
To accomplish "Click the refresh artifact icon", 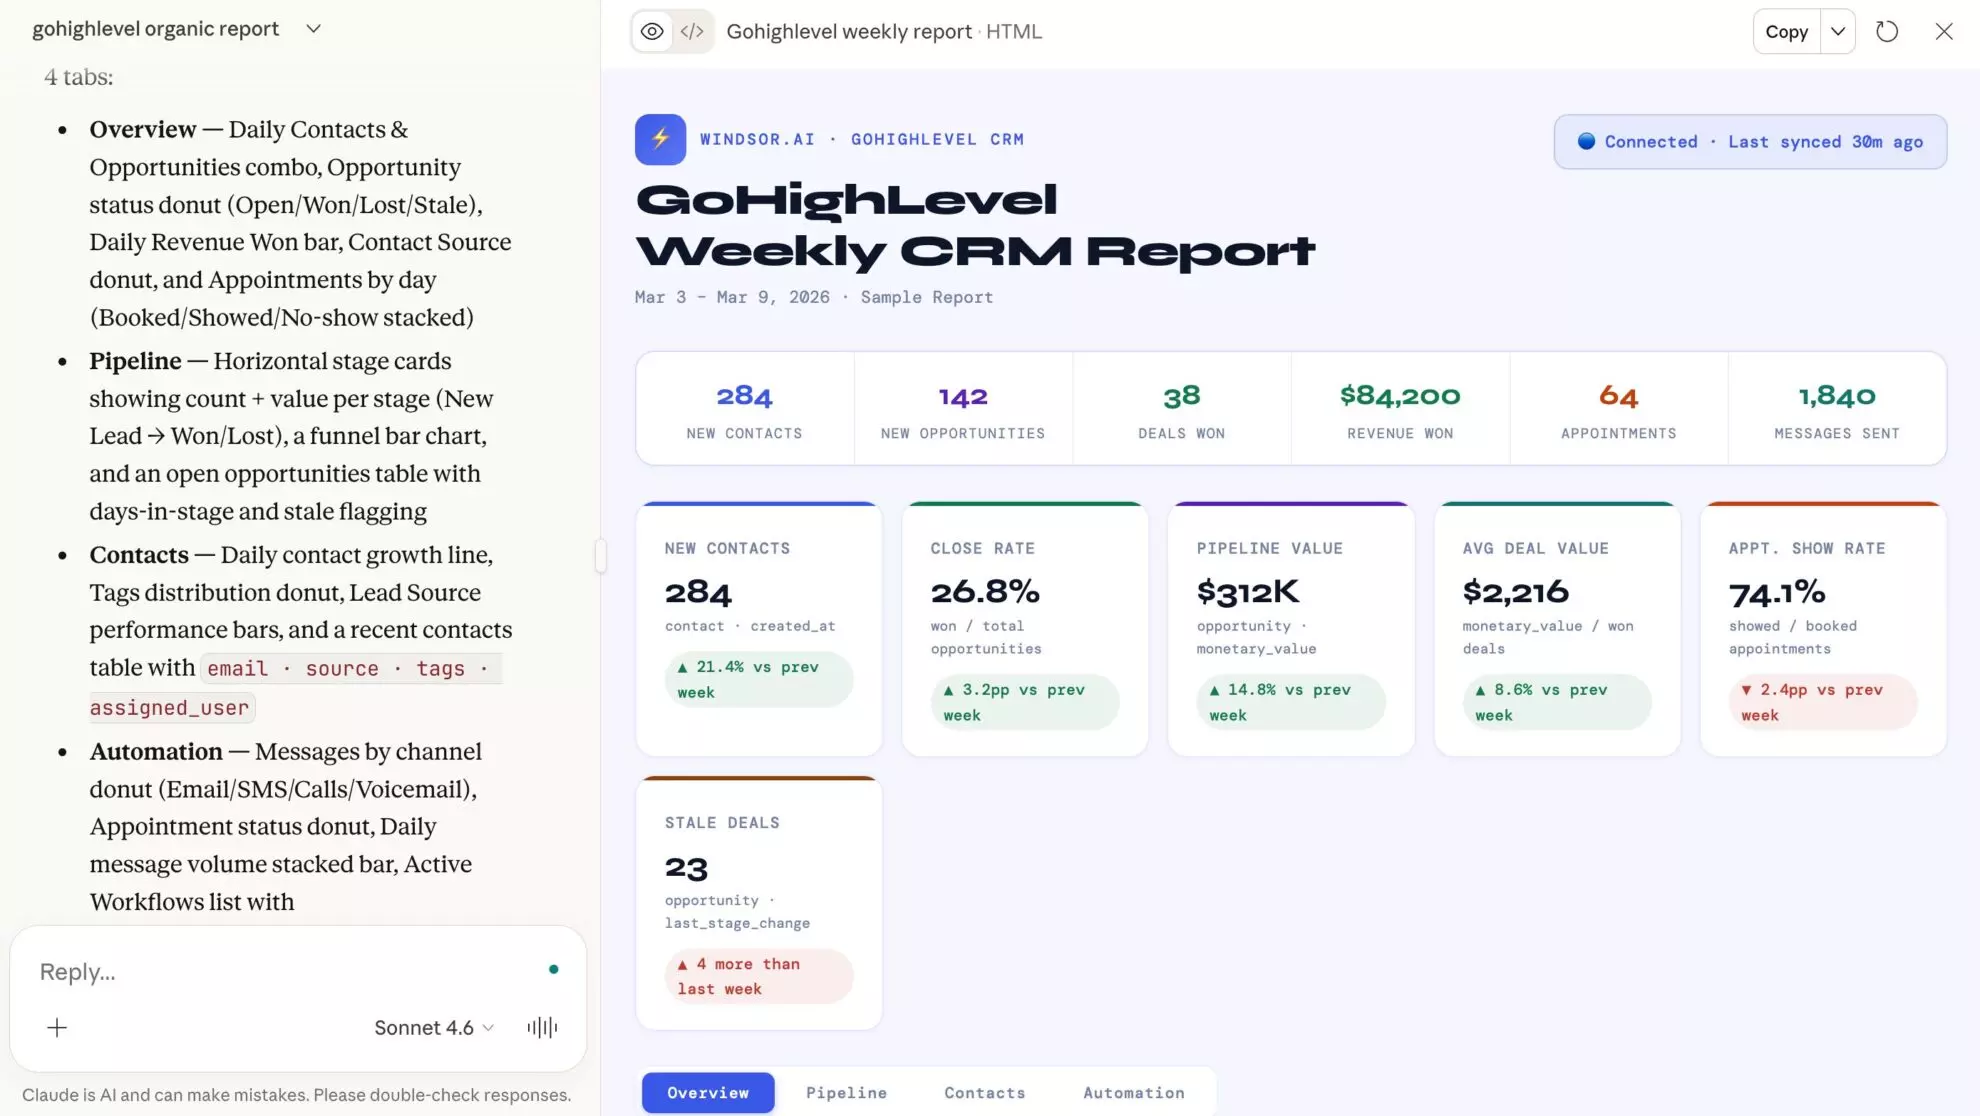I will (1886, 31).
